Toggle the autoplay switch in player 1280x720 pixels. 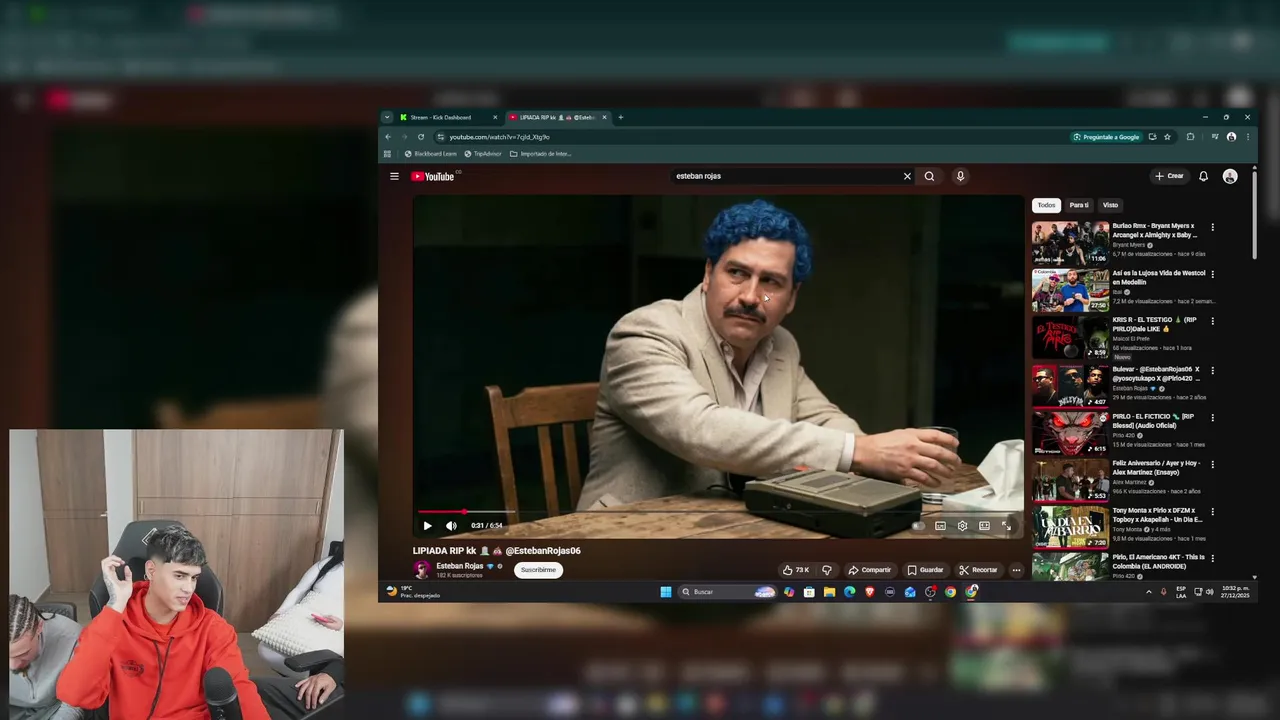[918, 525]
